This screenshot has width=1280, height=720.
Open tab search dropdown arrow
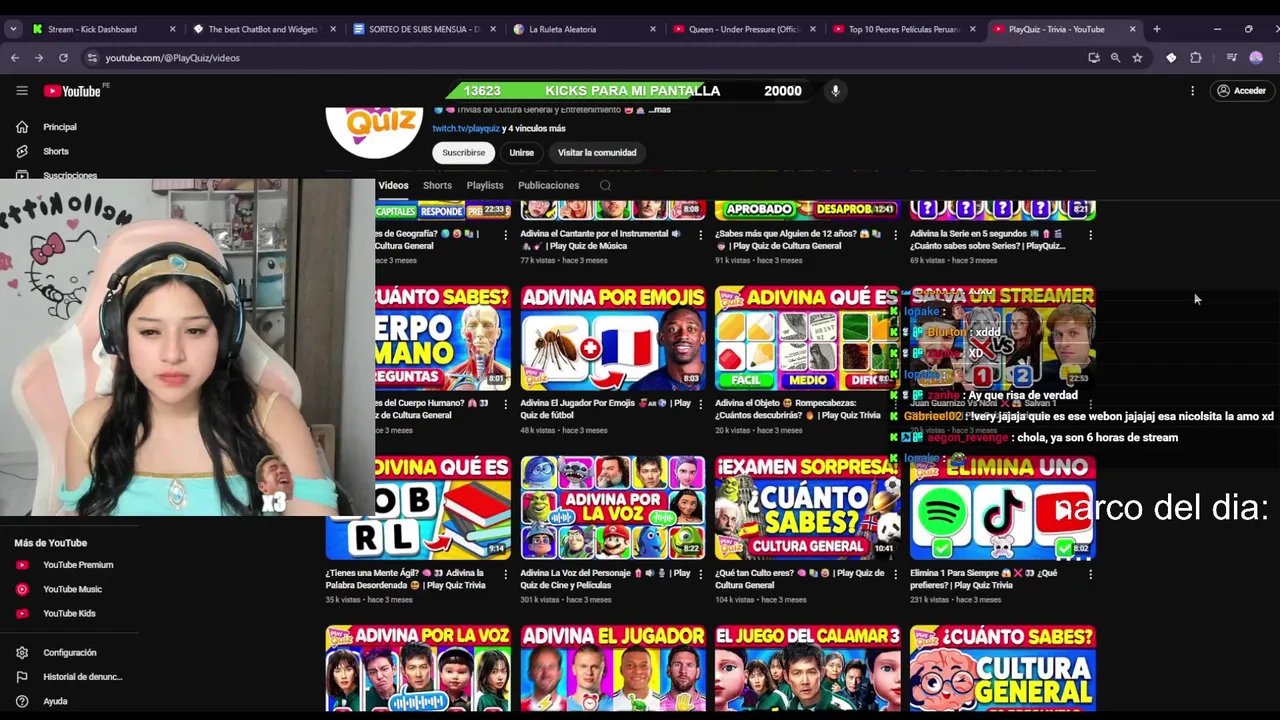[x=13, y=29]
